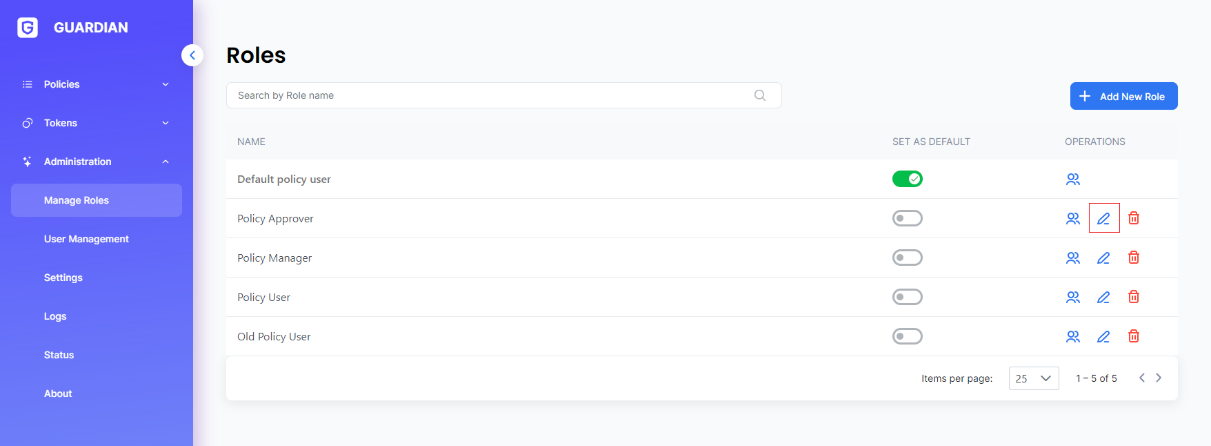Image resolution: width=1211 pixels, height=446 pixels.
Task: Disable default toggle for Default policy user
Action: 907,179
